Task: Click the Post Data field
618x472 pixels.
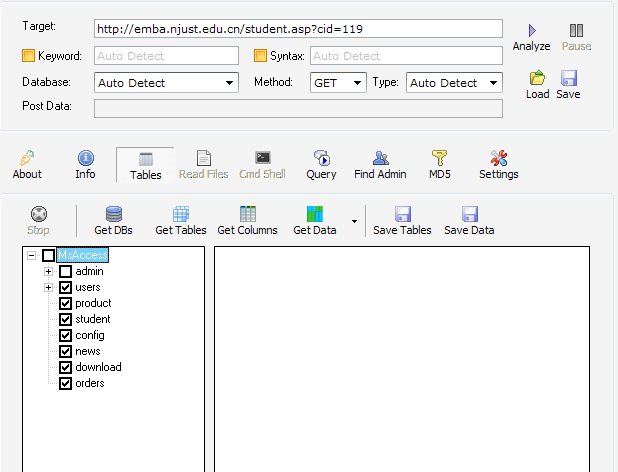Action: (x=298, y=108)
